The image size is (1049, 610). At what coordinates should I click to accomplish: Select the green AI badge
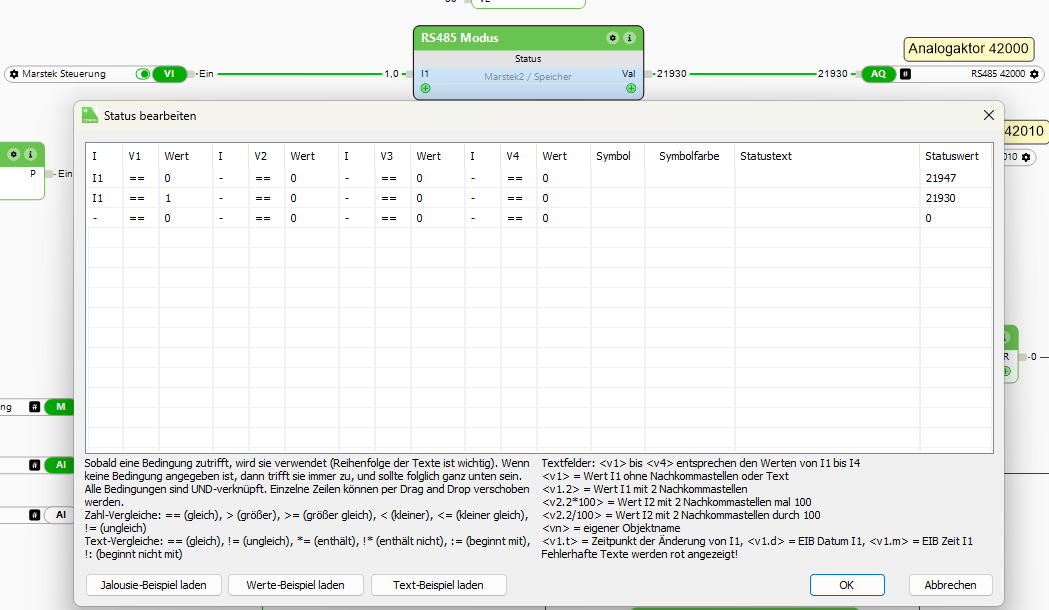click(60, 465)
